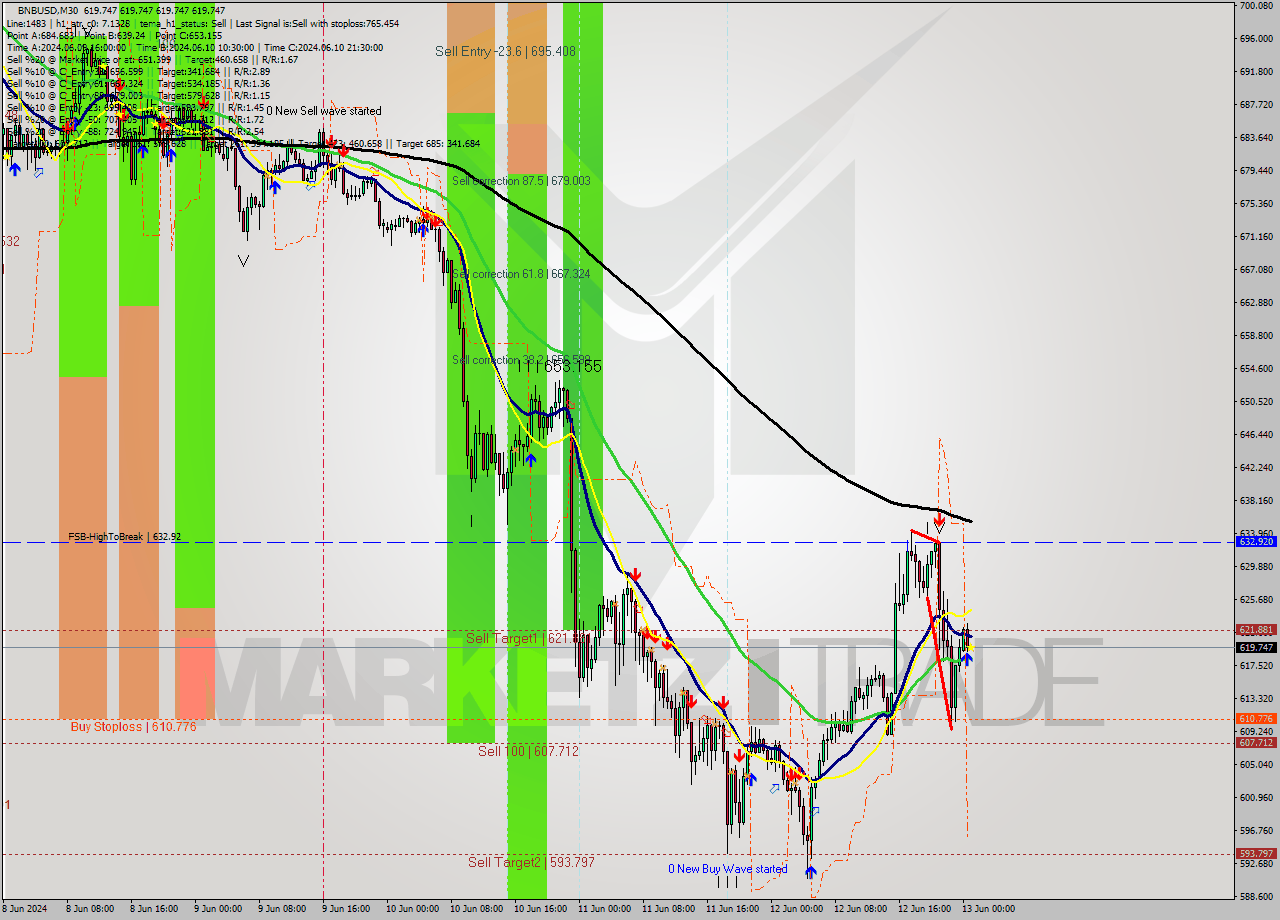The height and width of the screenshot is (920, 1280).
Task: Click the black 619.747 current price tag
Action: 1256,647
